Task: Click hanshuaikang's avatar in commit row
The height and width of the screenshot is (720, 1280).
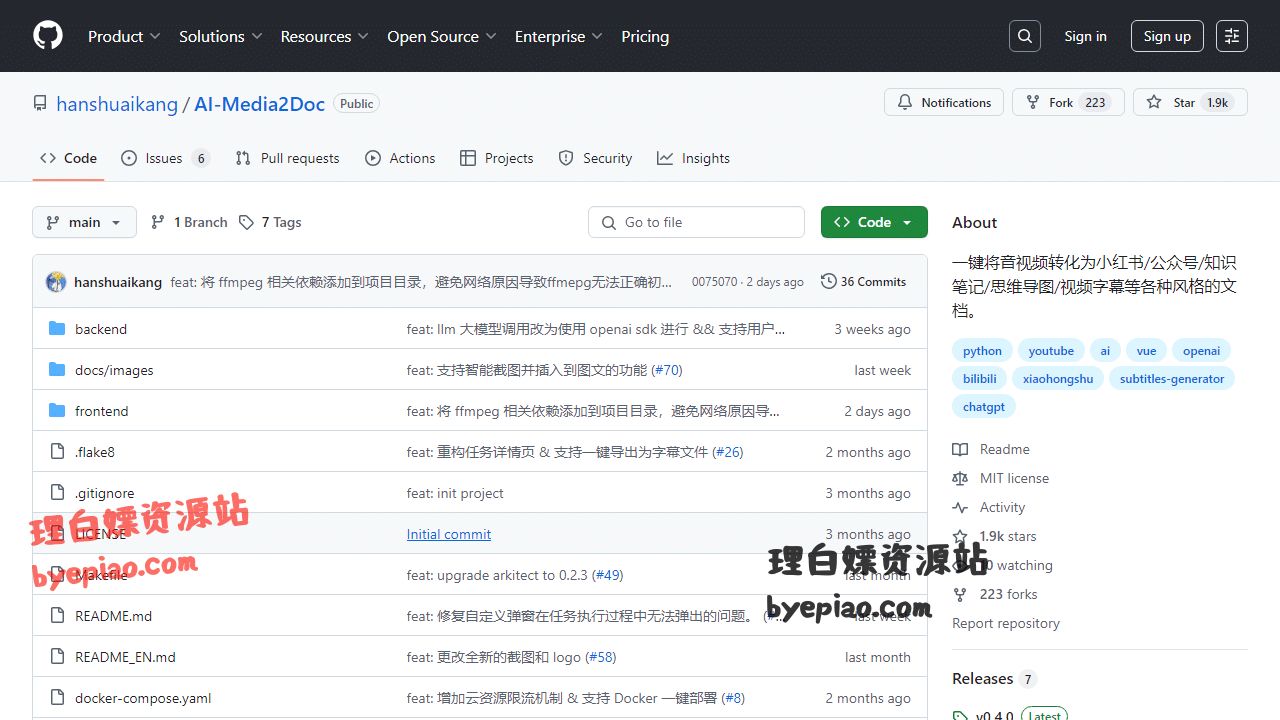Action: (56, 282)
